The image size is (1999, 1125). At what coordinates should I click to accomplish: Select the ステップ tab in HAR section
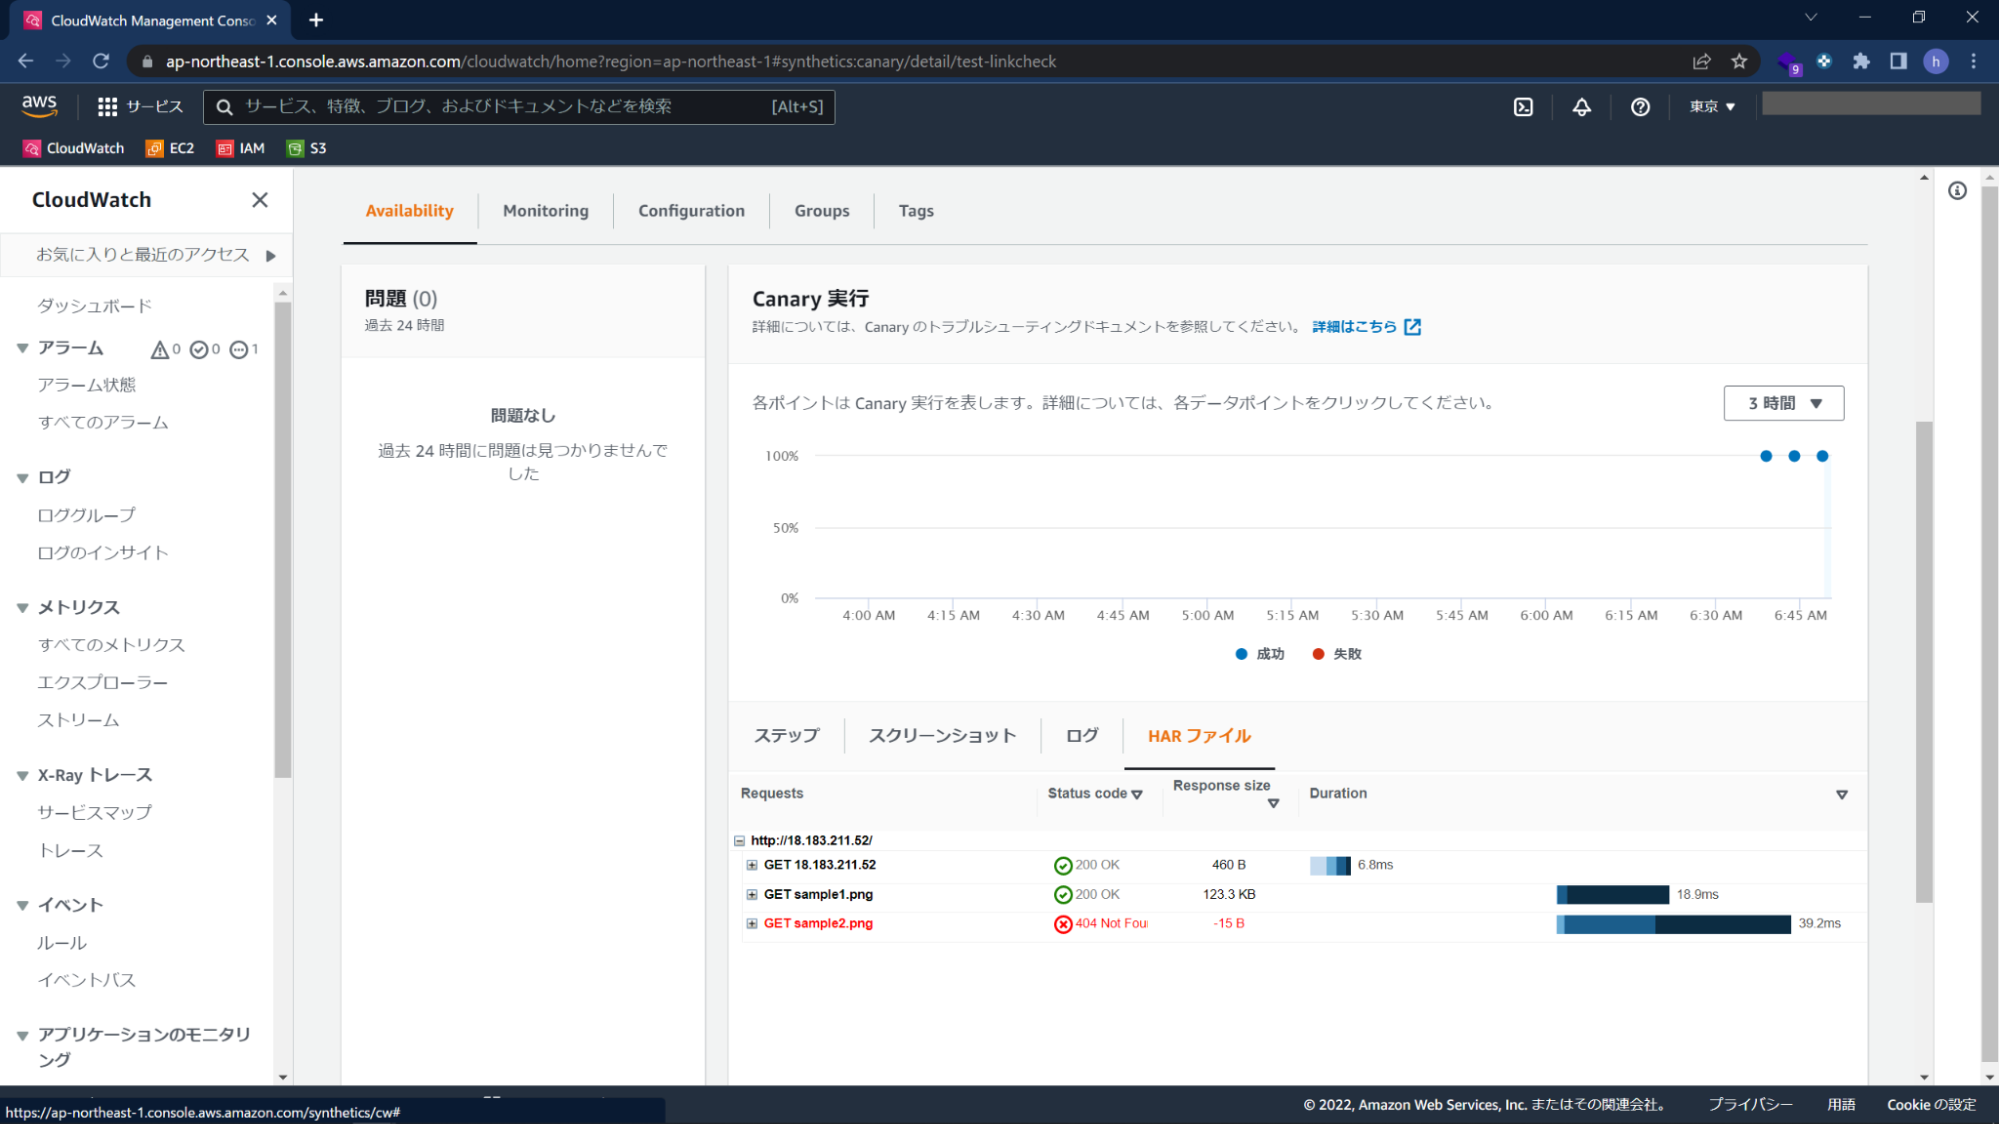787,735
